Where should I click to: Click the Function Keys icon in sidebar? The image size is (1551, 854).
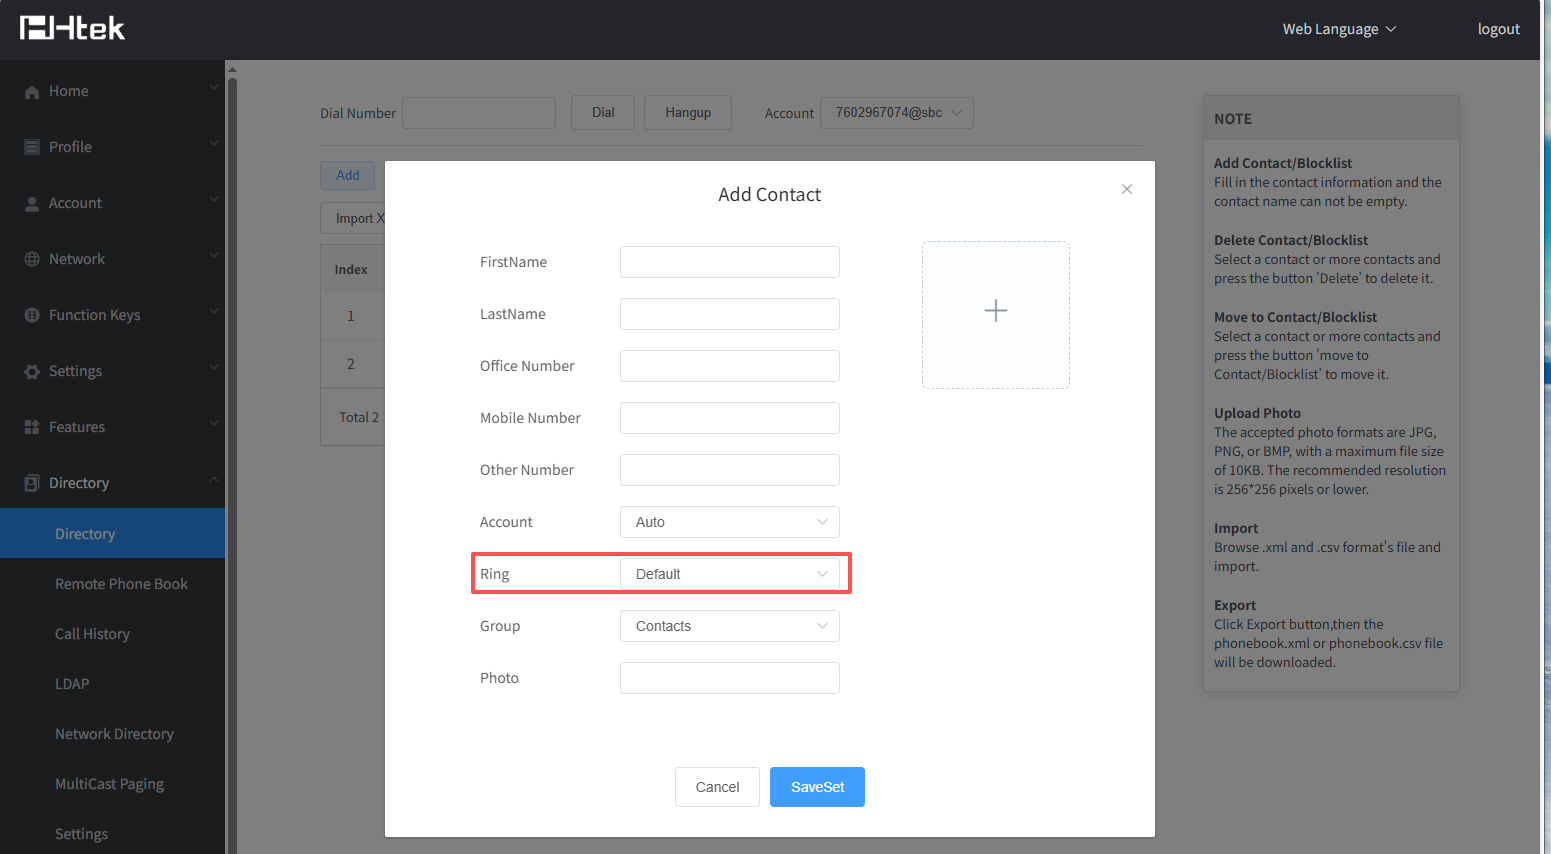32,315
